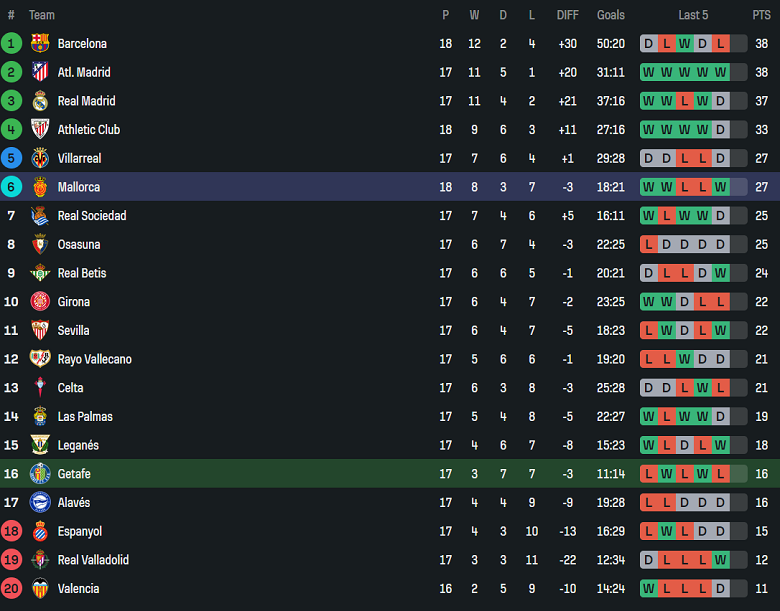
Task: Click the Barcelona club crest icon
Action: pyautogui.click(x=40, y=43)
